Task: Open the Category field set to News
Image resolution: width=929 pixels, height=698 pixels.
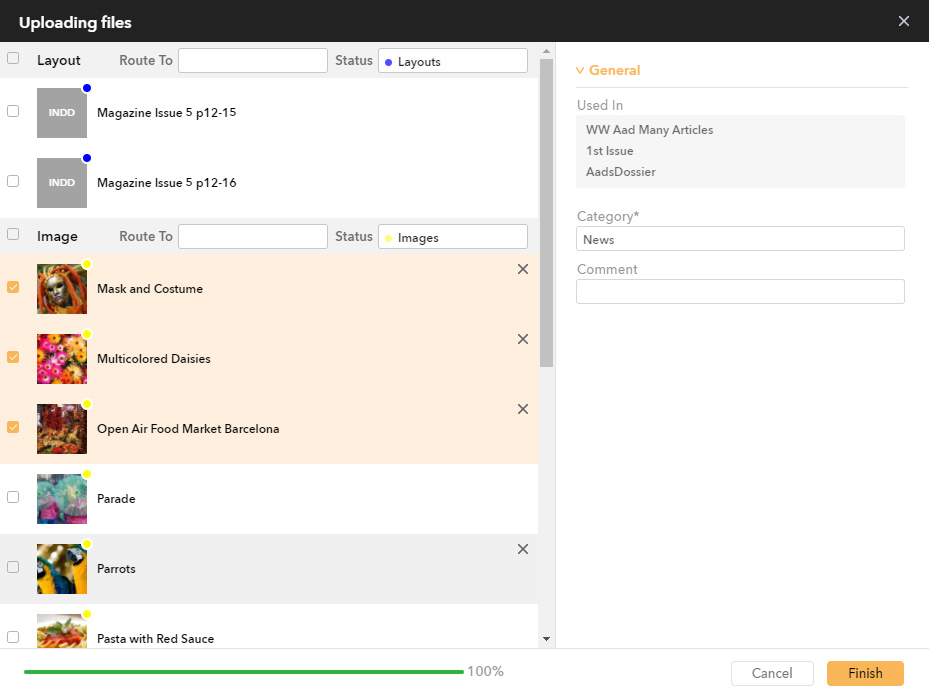Action: (x=740, y=239)
